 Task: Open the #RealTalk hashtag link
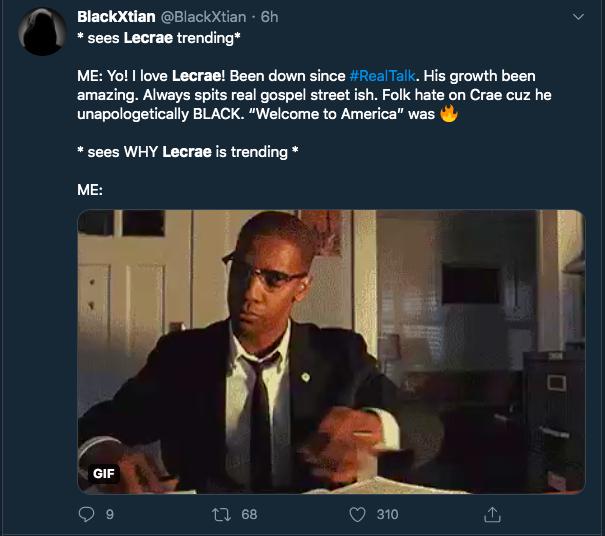point(384,76)
